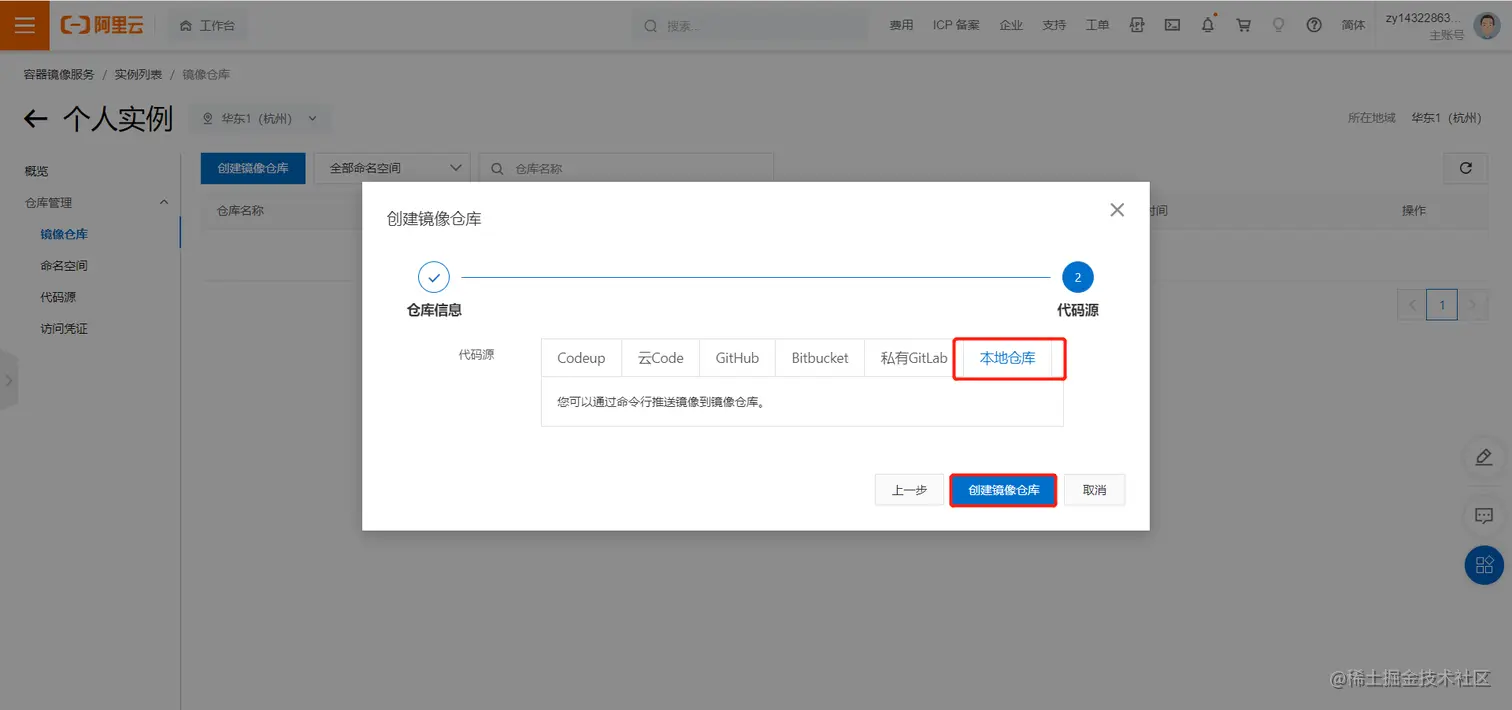Select the 私有GitLab code source tab

click(914, 358)
